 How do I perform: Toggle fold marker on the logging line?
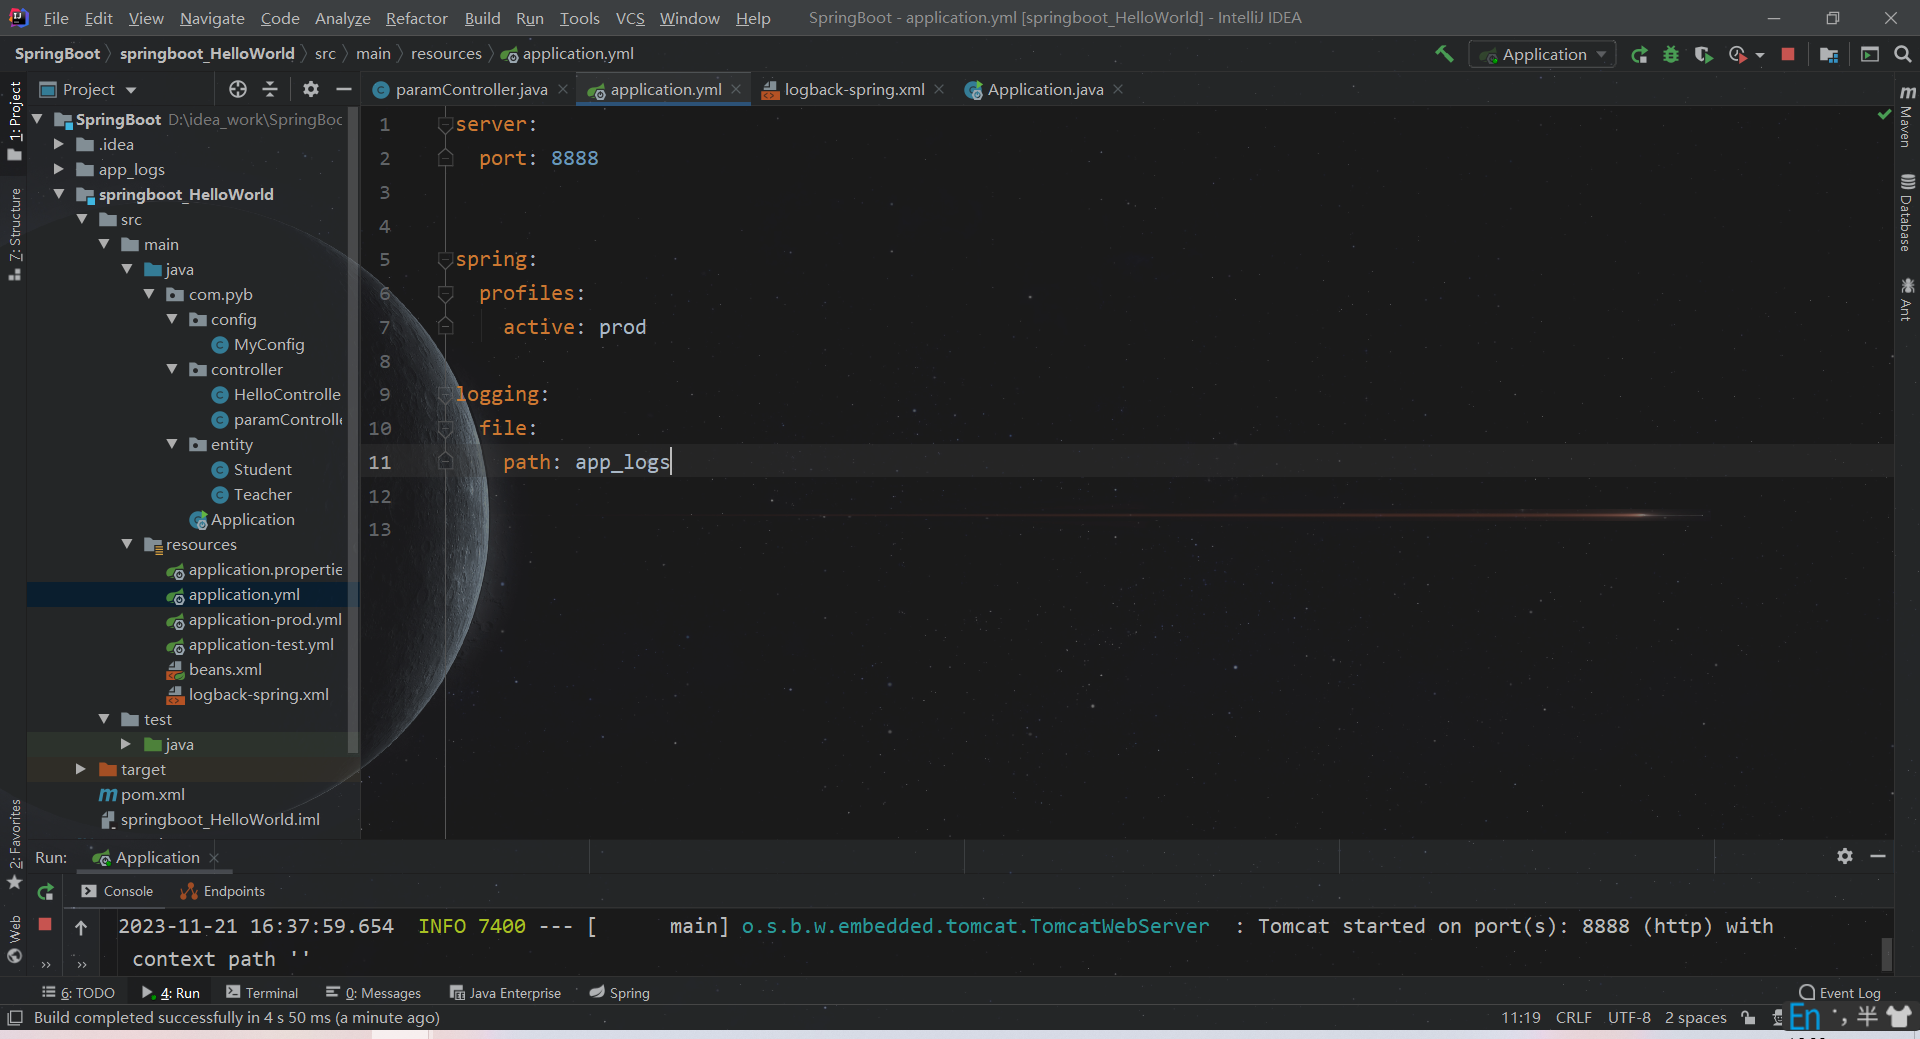[x=446, y=395]
